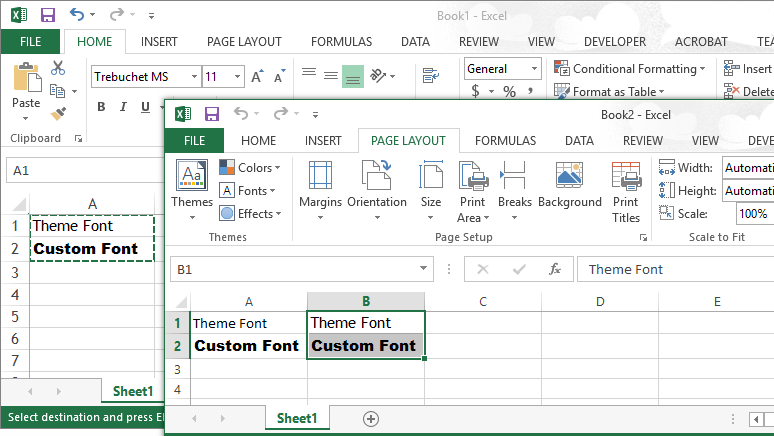Open the FILE tab in Book2

195,141
